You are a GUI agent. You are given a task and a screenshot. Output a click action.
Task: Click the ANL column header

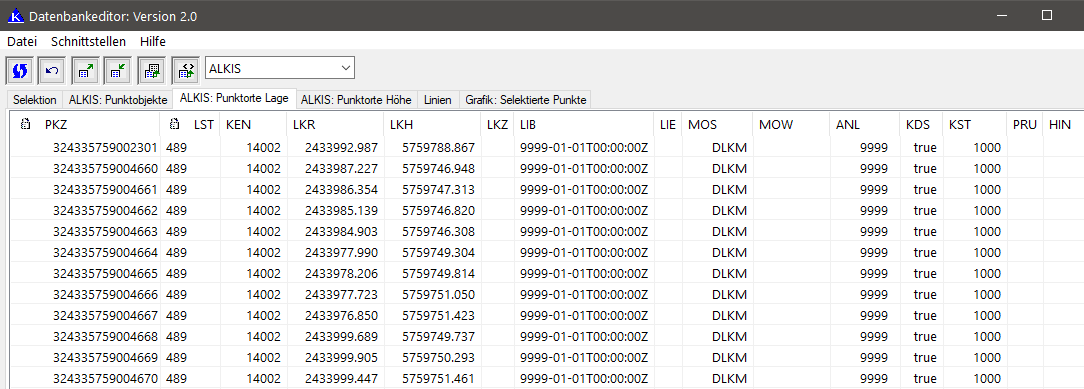(848, 125)
